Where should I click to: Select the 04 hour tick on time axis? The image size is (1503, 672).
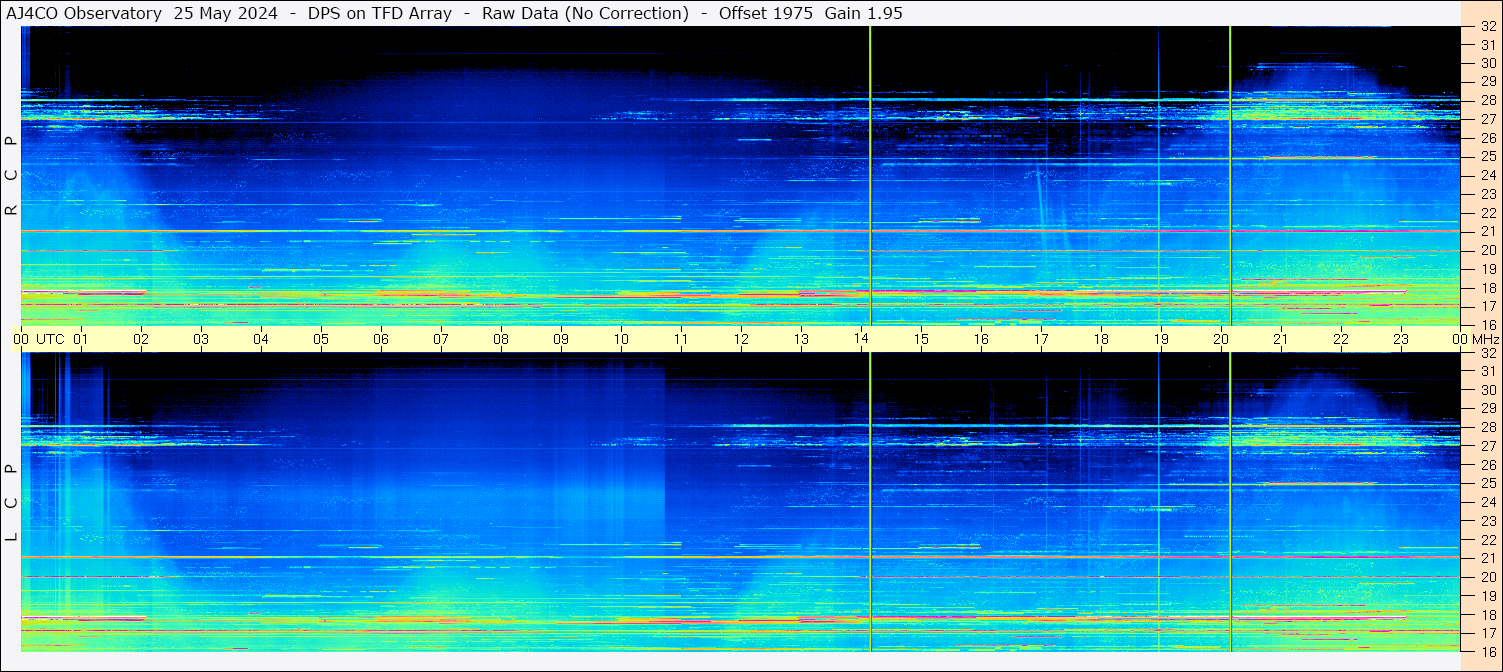coord(261,339)
